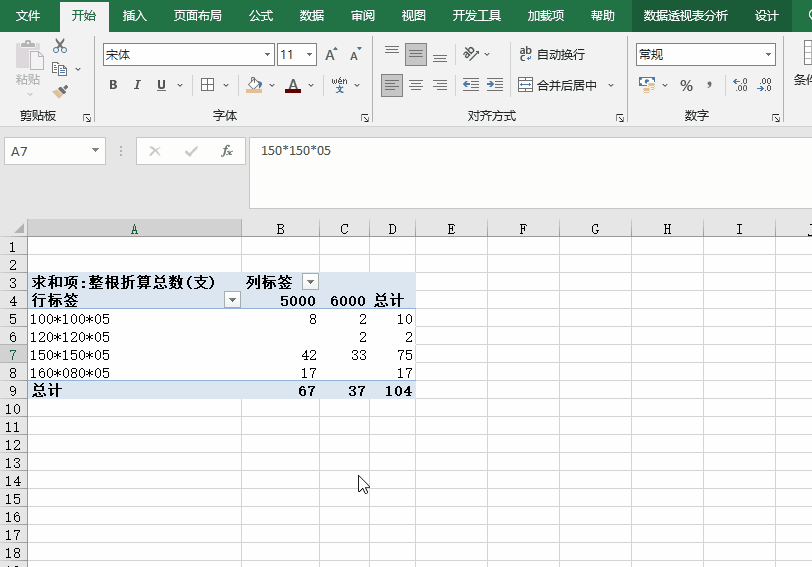Image resolution: width=812 pixels, height=567 pixels.
Task: Click 合并后居中 merge and center button
Action: pyautogui.click(x=558, y=85)
